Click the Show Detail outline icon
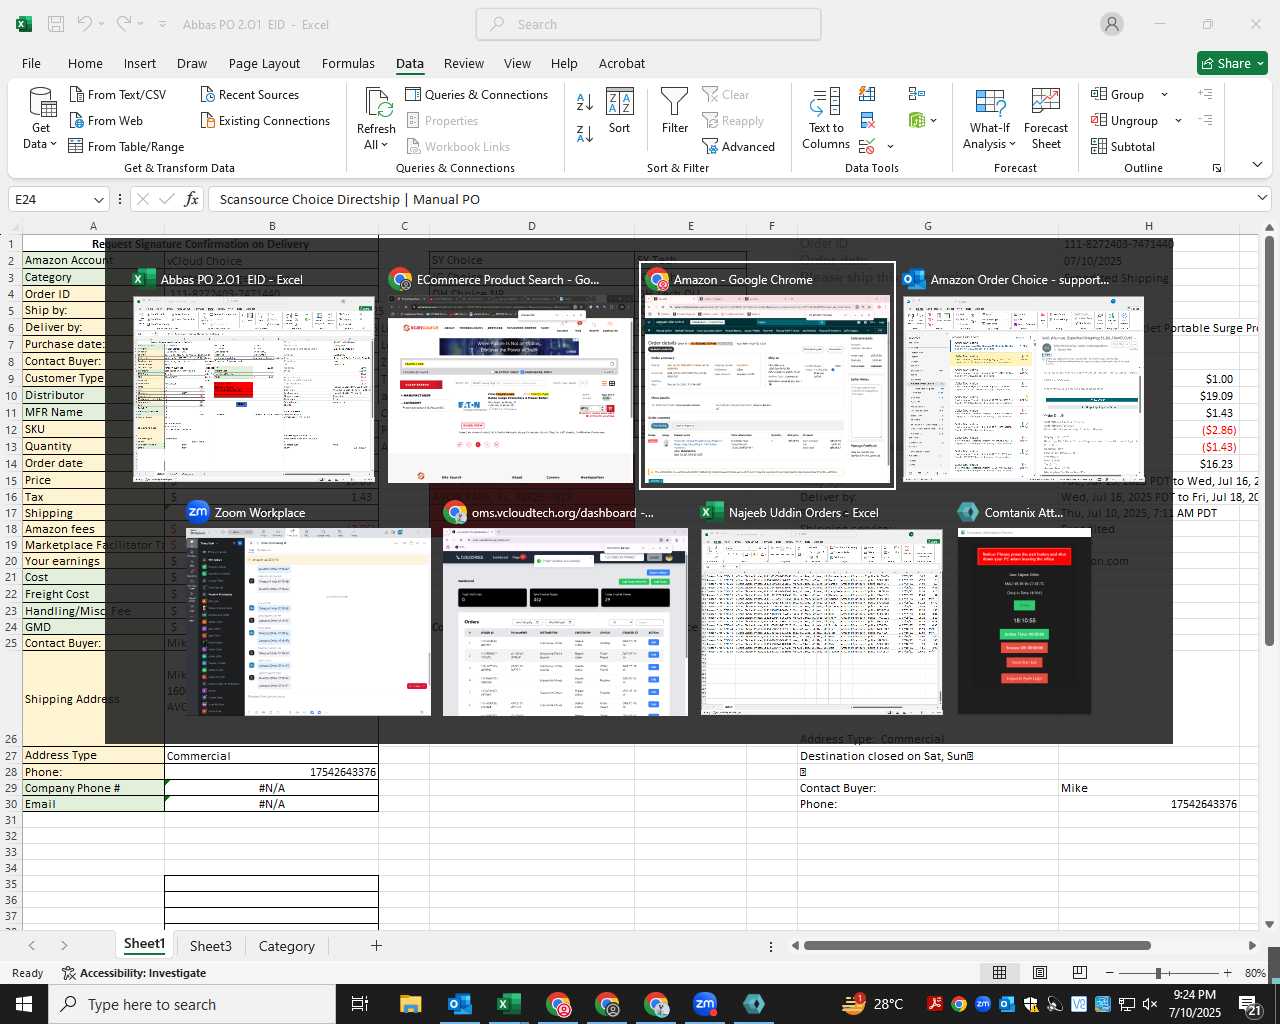1280x1024 pixels. (x=1205, y=94)
